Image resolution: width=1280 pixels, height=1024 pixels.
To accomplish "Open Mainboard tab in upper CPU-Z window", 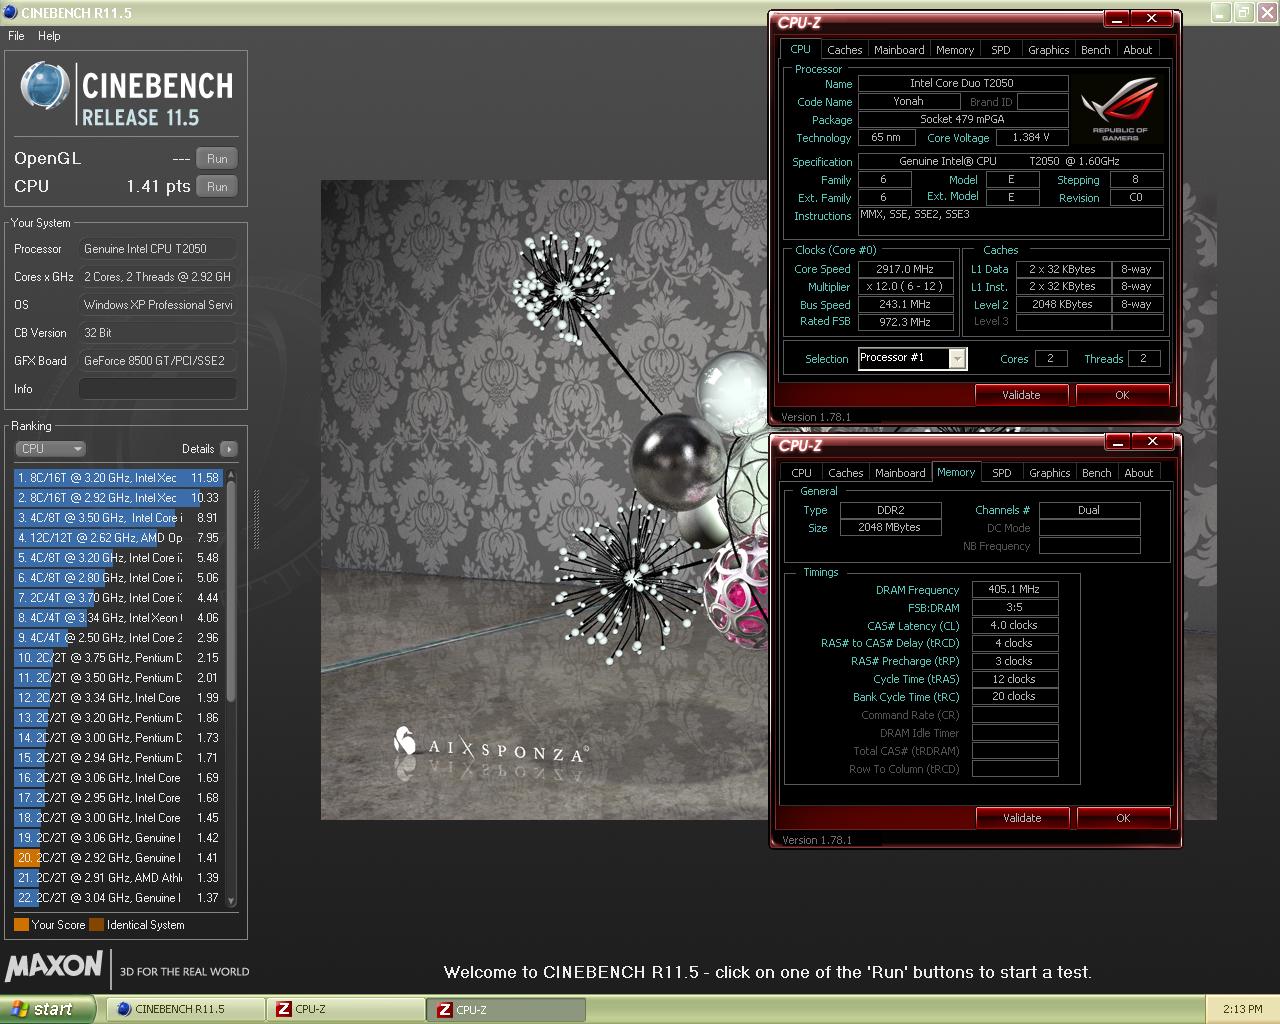I will click(x=899, y=50).
